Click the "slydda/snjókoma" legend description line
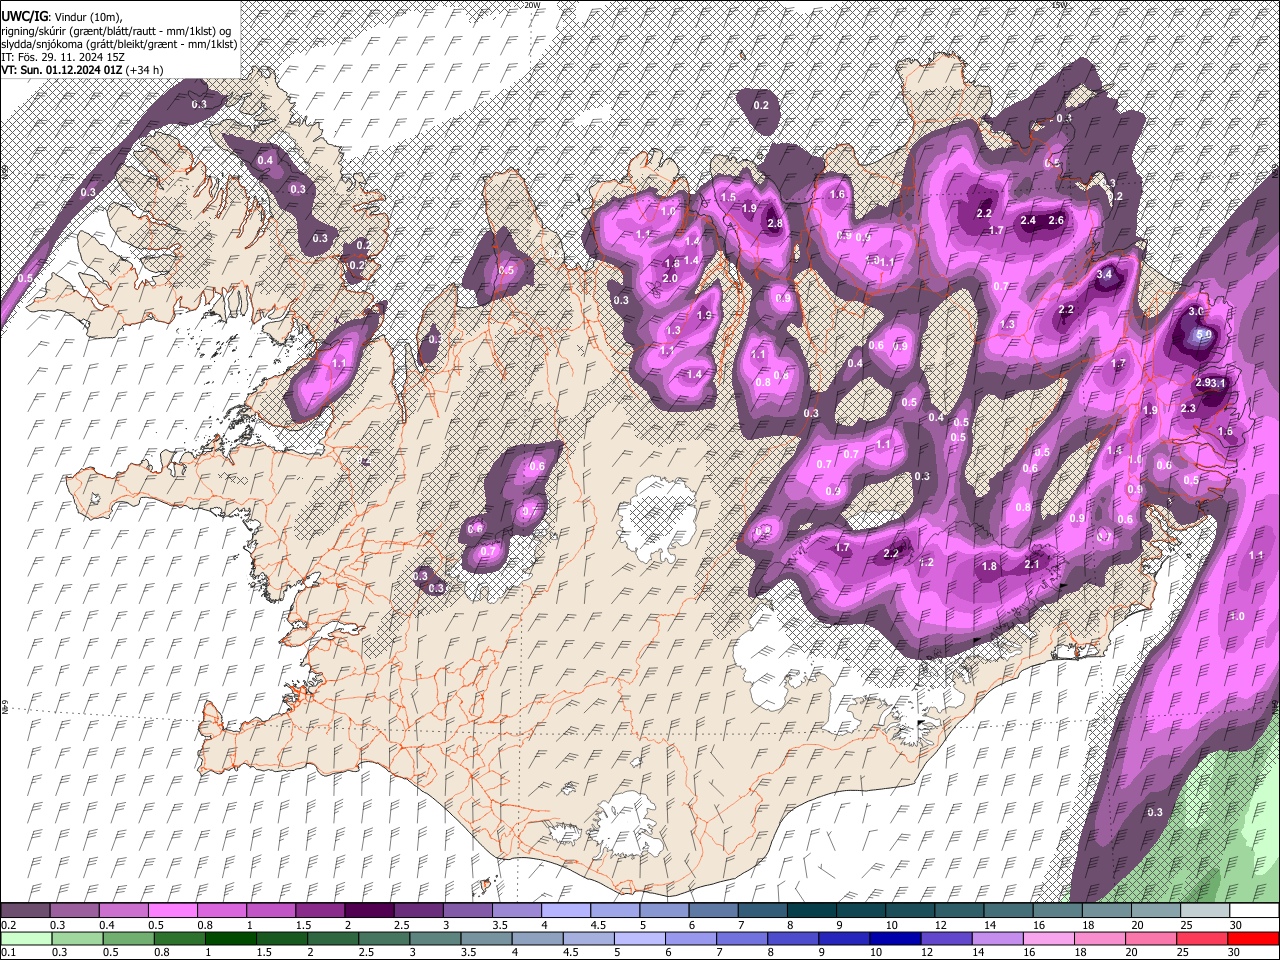Image resolution: width=1280 pixels, height=960 pixels. click(119, 44)
